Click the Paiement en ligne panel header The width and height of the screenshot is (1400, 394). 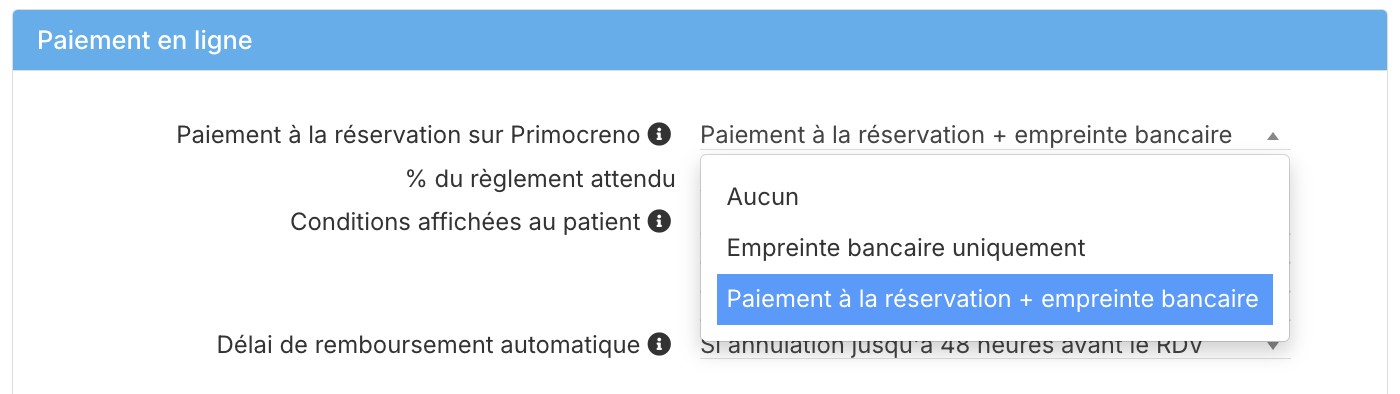point(700,40)
